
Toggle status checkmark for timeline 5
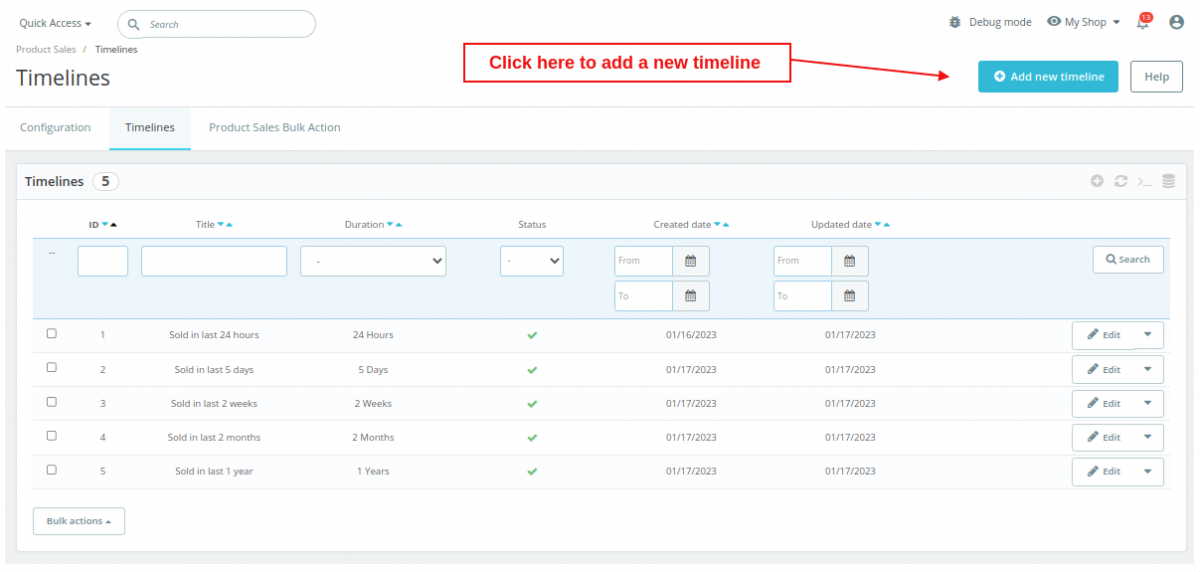click(532, 472)
